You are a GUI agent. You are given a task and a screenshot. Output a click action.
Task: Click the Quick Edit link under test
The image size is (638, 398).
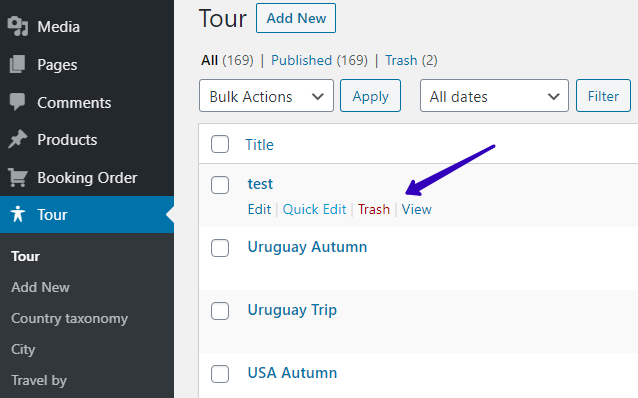[x=314, y=209]
